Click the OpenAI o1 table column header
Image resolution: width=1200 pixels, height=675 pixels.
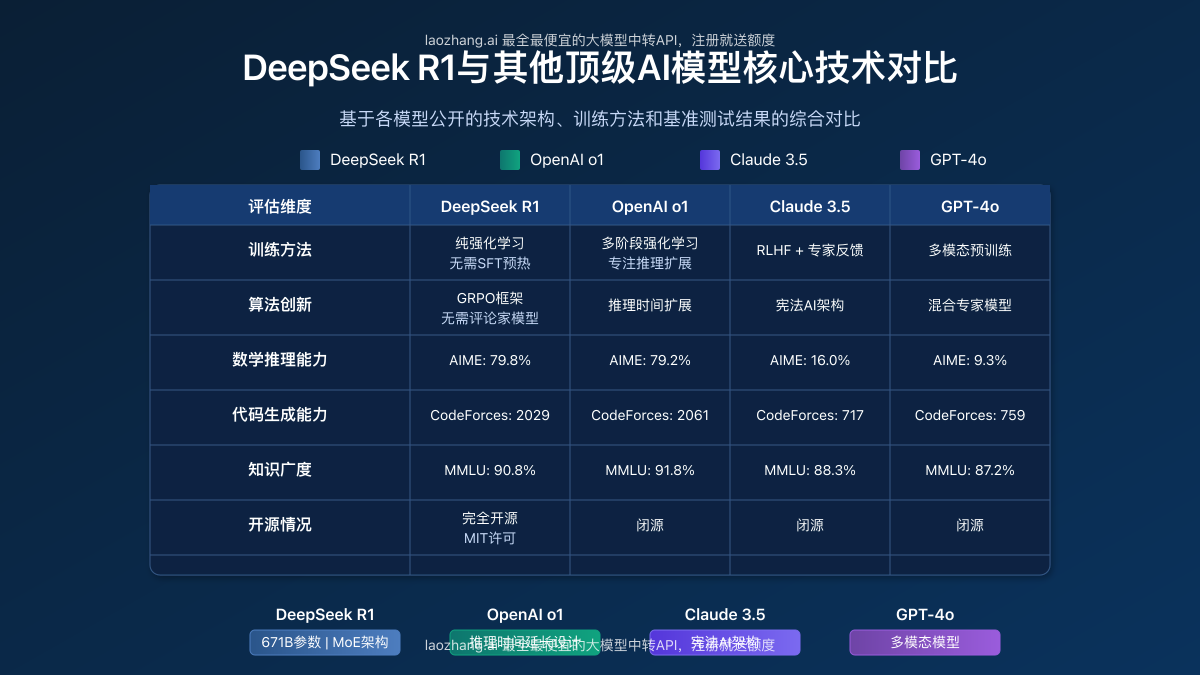pyautogui.click(x=650, y=207)
